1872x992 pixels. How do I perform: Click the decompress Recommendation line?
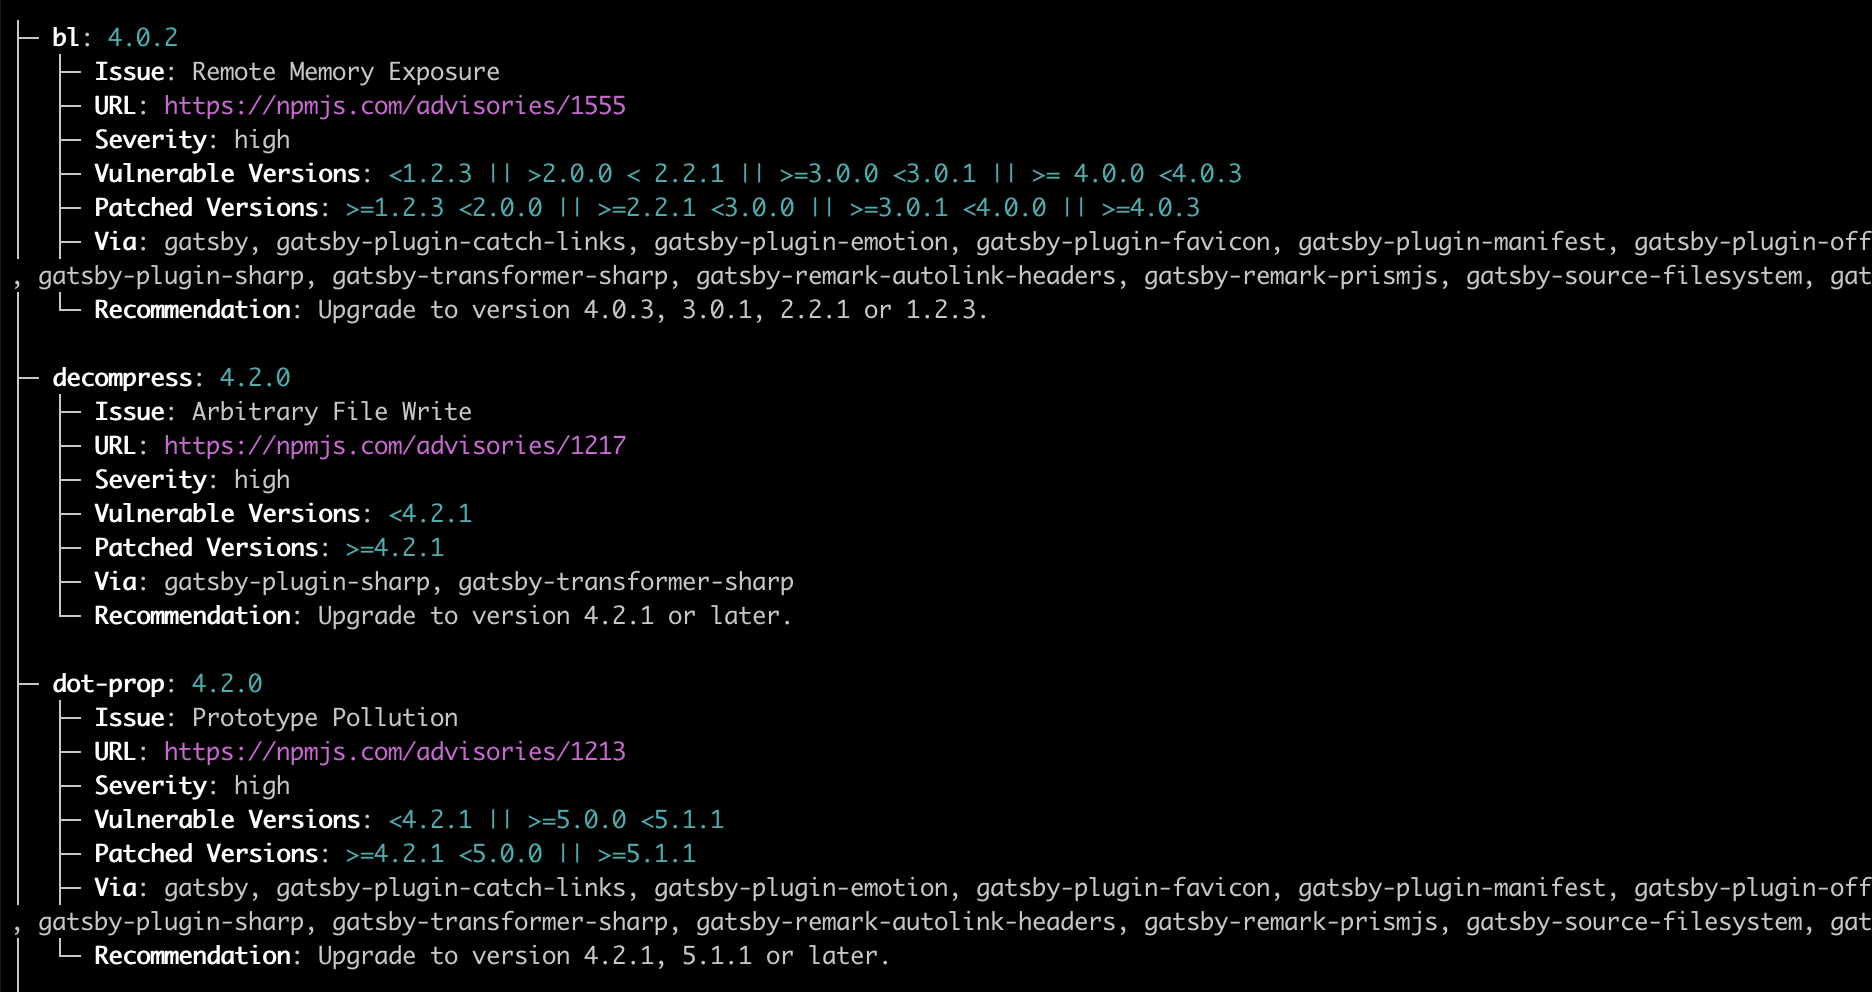[x=442, y=616]
